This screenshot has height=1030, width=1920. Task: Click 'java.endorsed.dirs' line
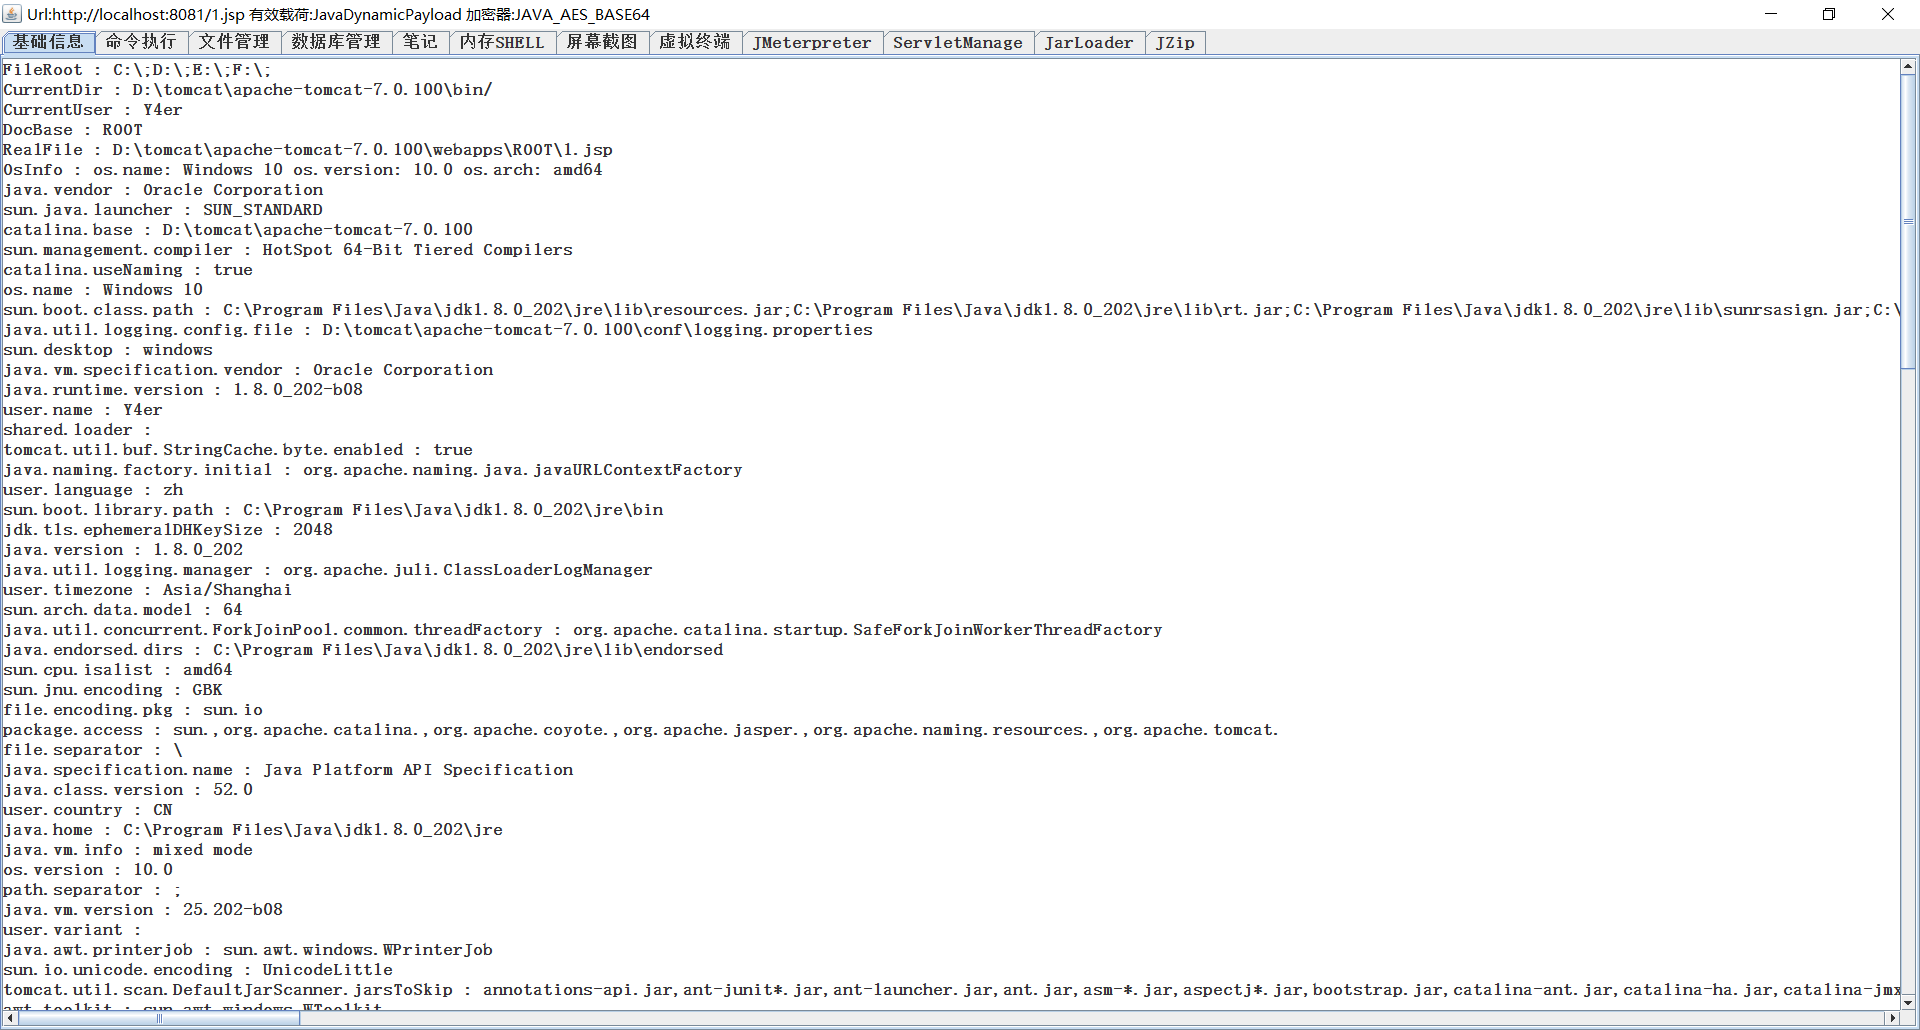pyautogui.click(x=363, y=650)
